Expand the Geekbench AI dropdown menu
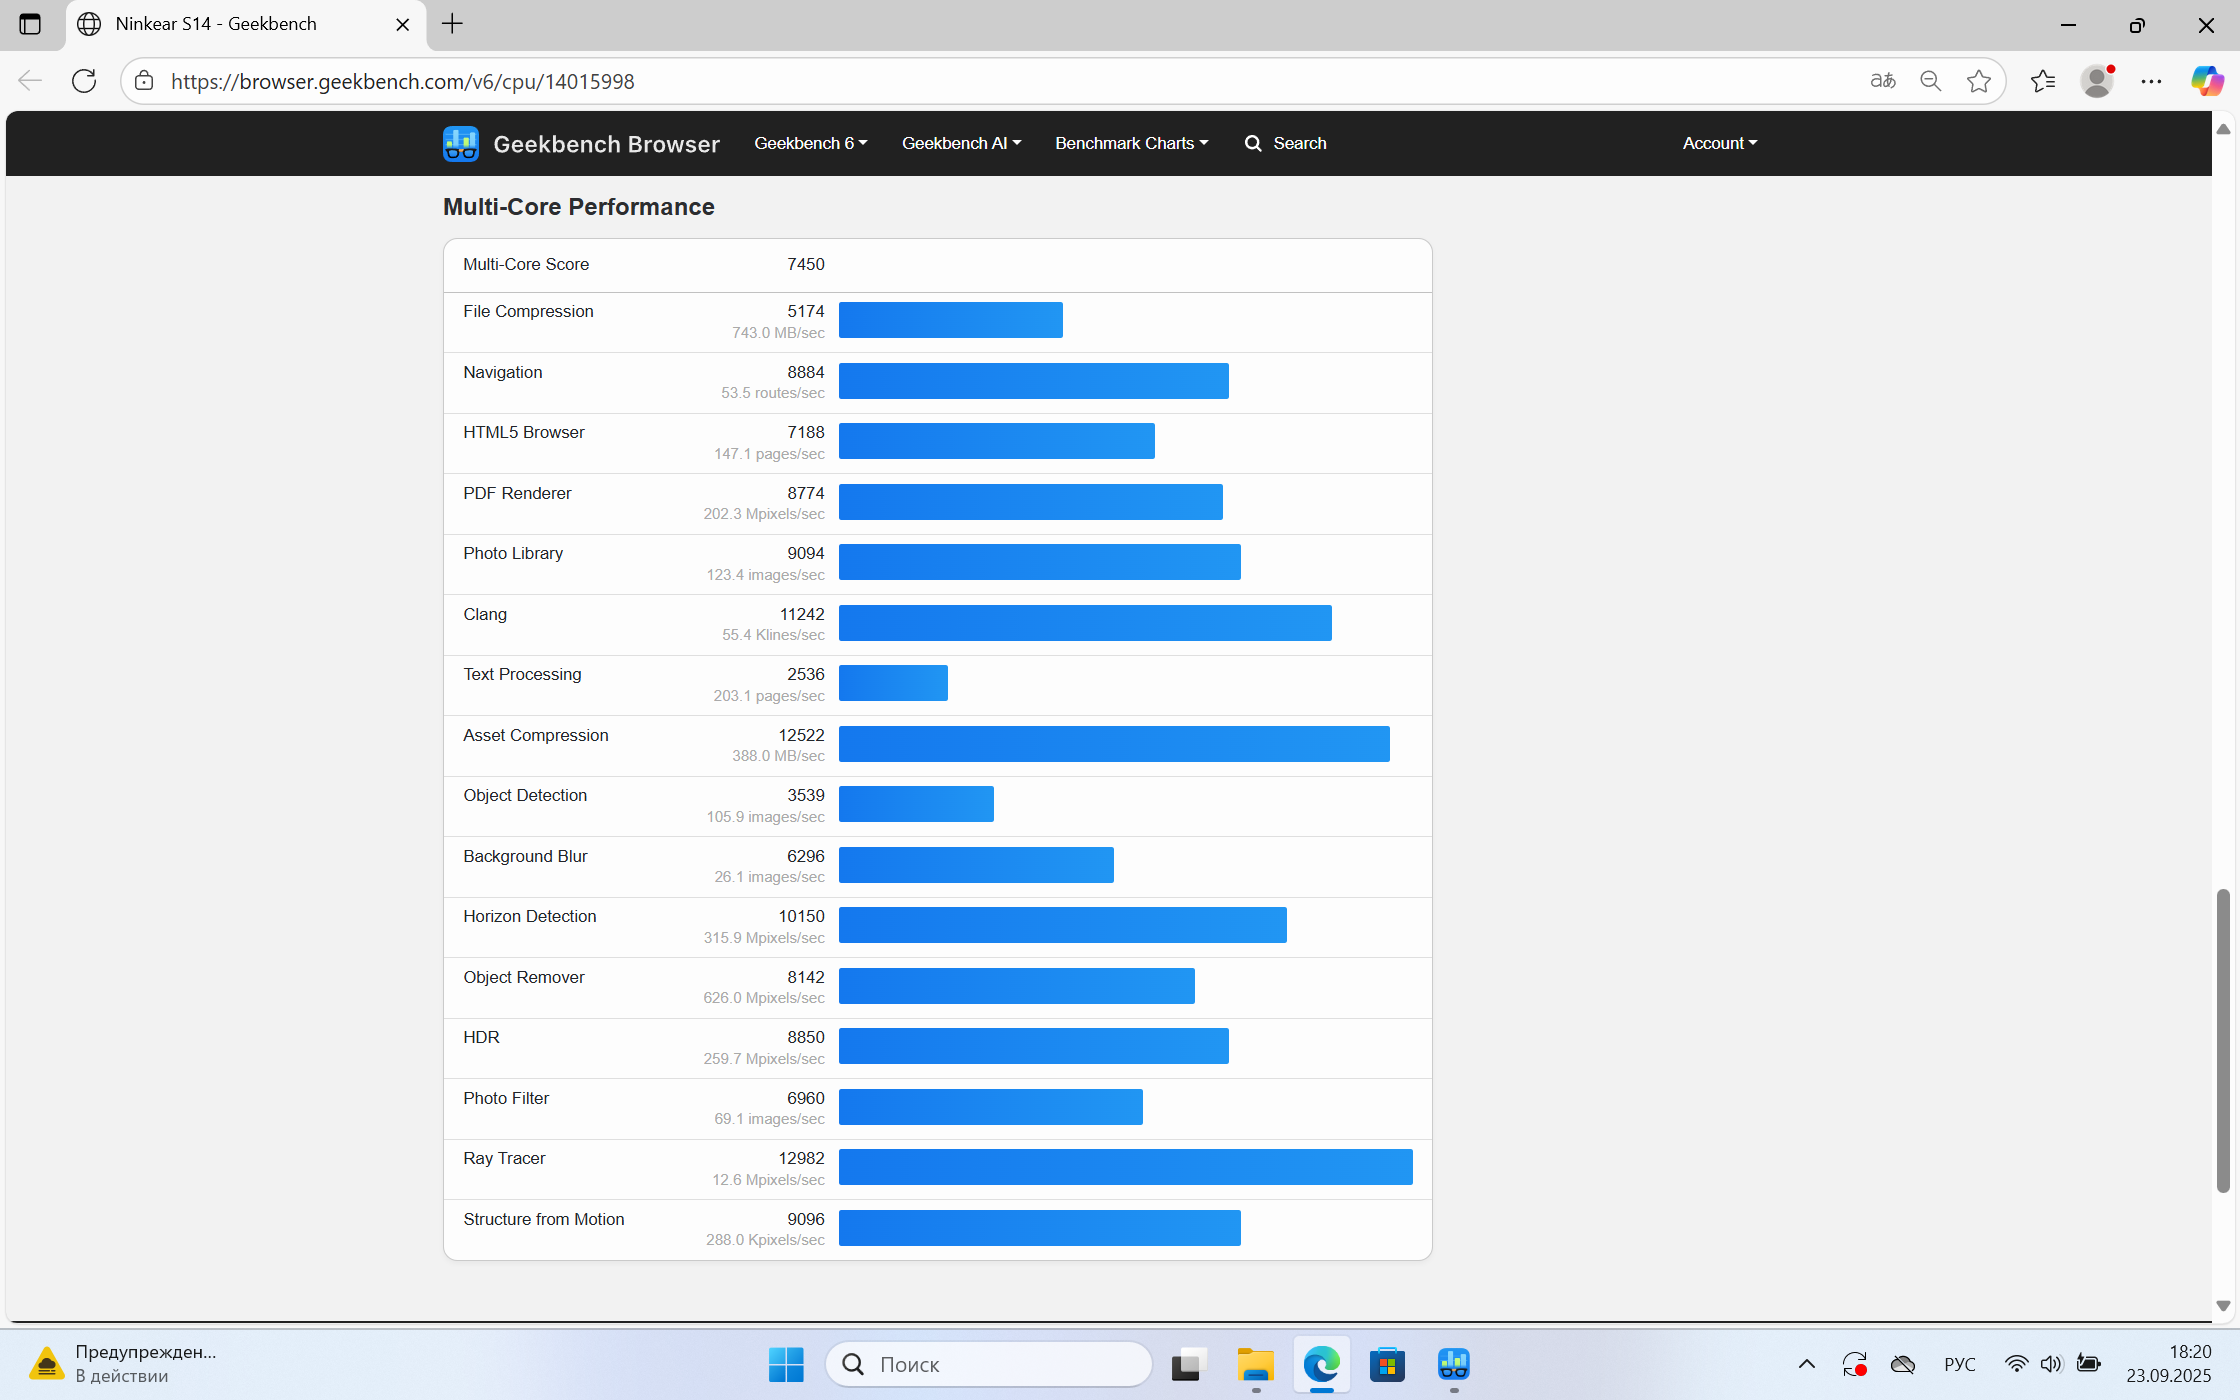 tap(961, 143)
